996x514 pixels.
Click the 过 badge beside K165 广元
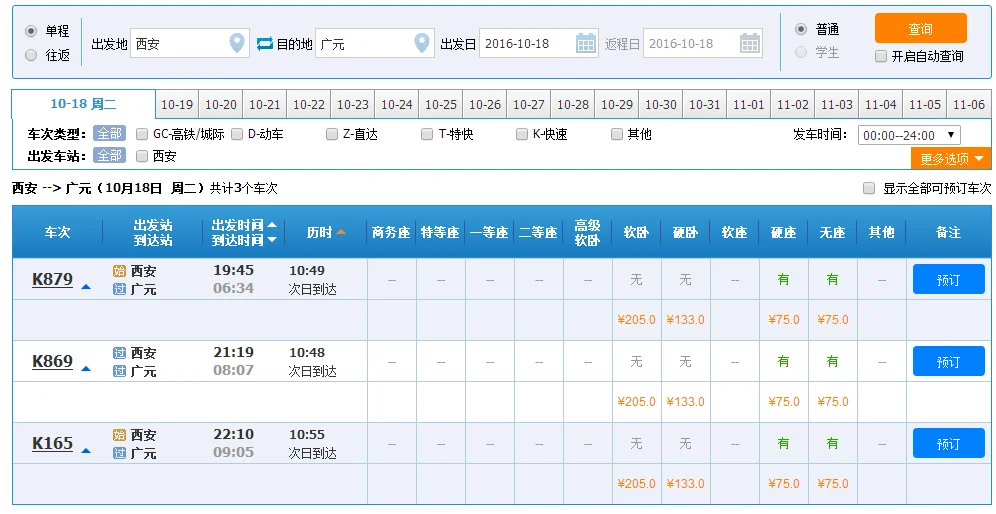[119, 453]
